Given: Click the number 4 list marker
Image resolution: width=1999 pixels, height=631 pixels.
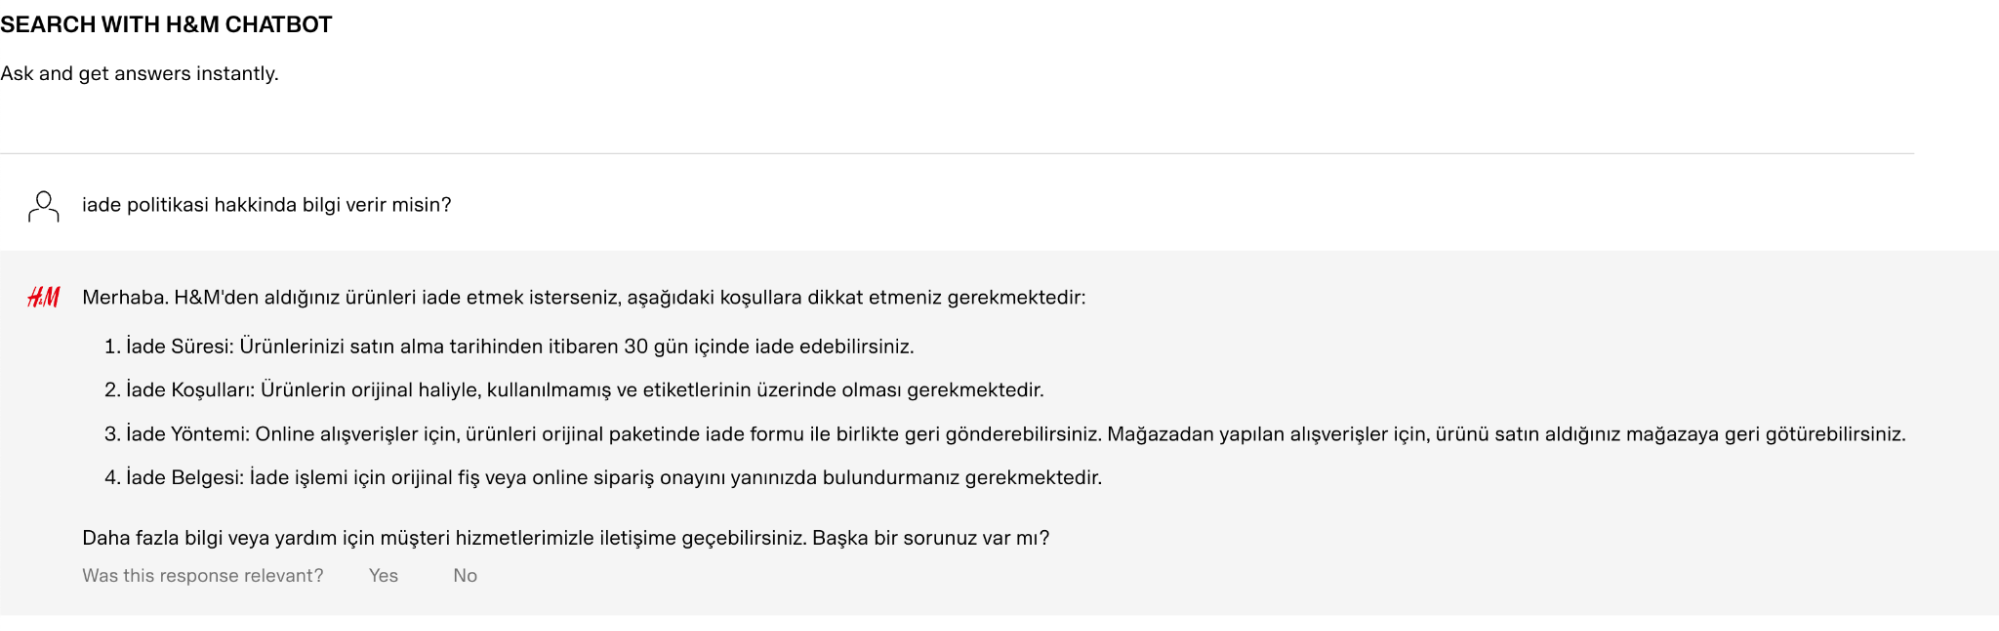Looking at the screenshot, I should click(x=112, y=478).
